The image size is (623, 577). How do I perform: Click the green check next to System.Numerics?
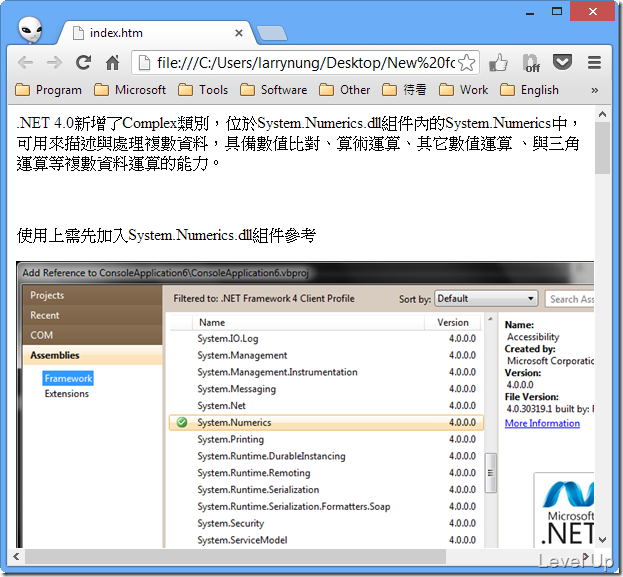coord(182,422)
